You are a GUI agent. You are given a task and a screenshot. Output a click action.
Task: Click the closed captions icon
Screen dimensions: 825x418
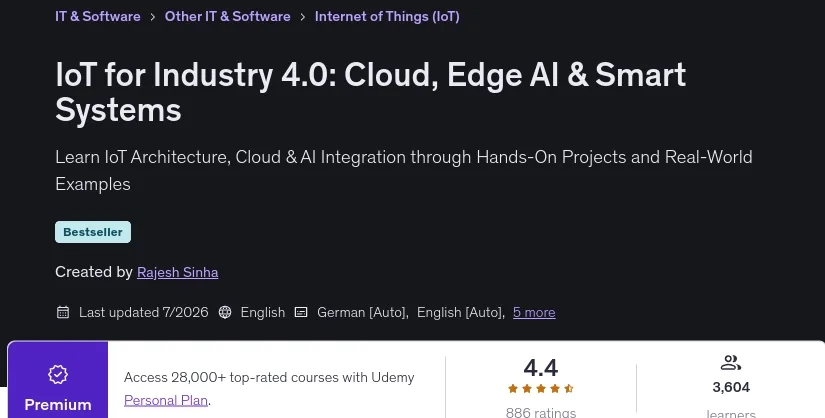[301, 312]
